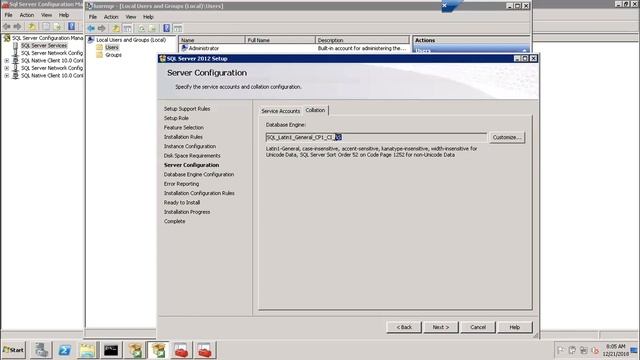Click Instance Configuration step
Image resolution: width=640 pixels, height=360 pixels.
(190, 146)
